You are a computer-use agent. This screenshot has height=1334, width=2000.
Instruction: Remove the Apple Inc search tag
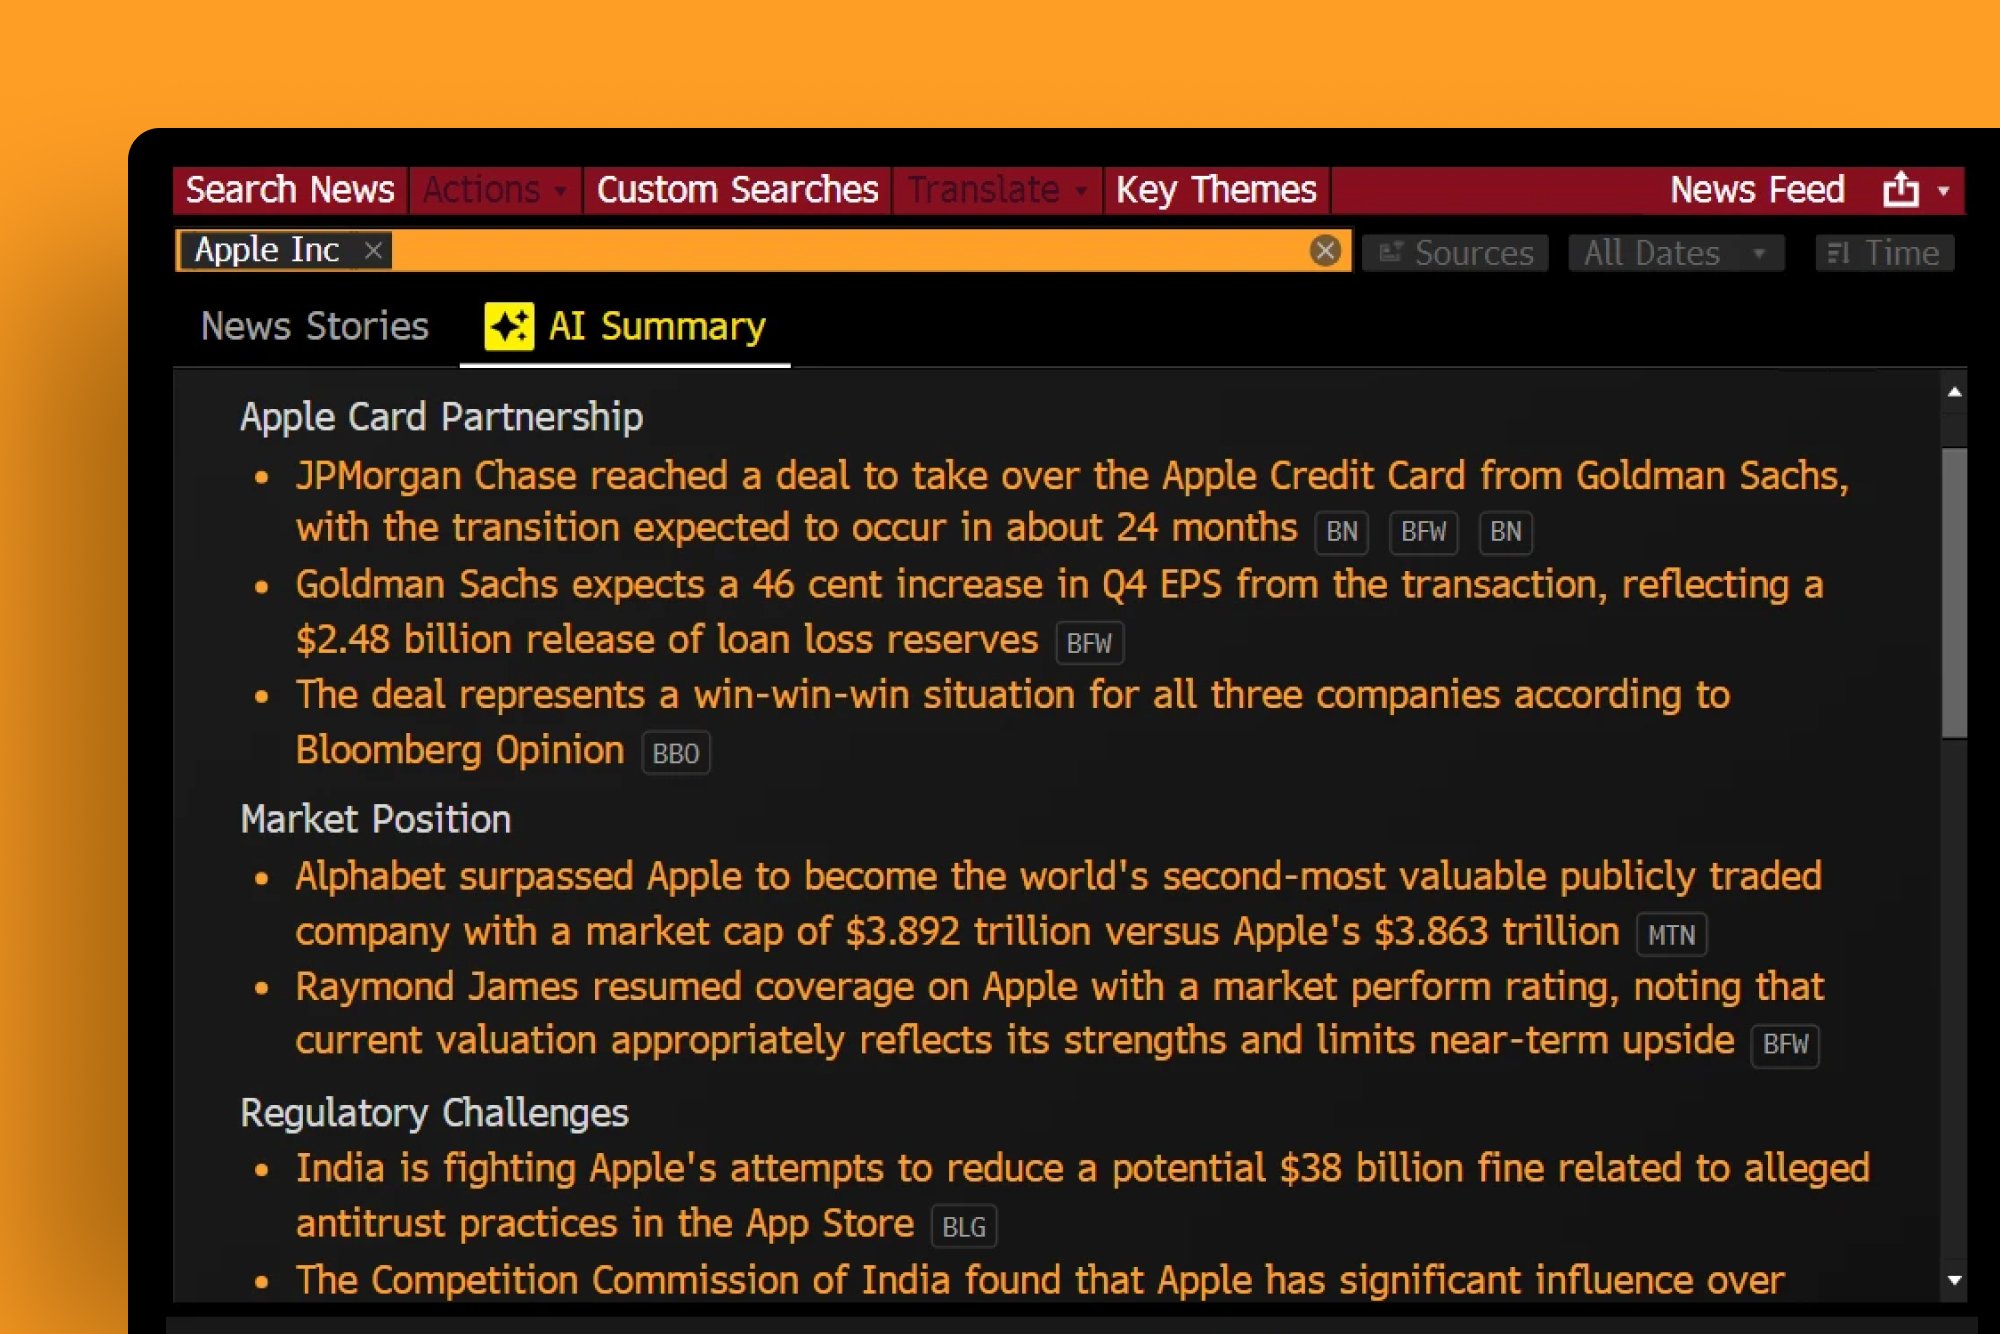pyautogui.click(x=373, y=250)
